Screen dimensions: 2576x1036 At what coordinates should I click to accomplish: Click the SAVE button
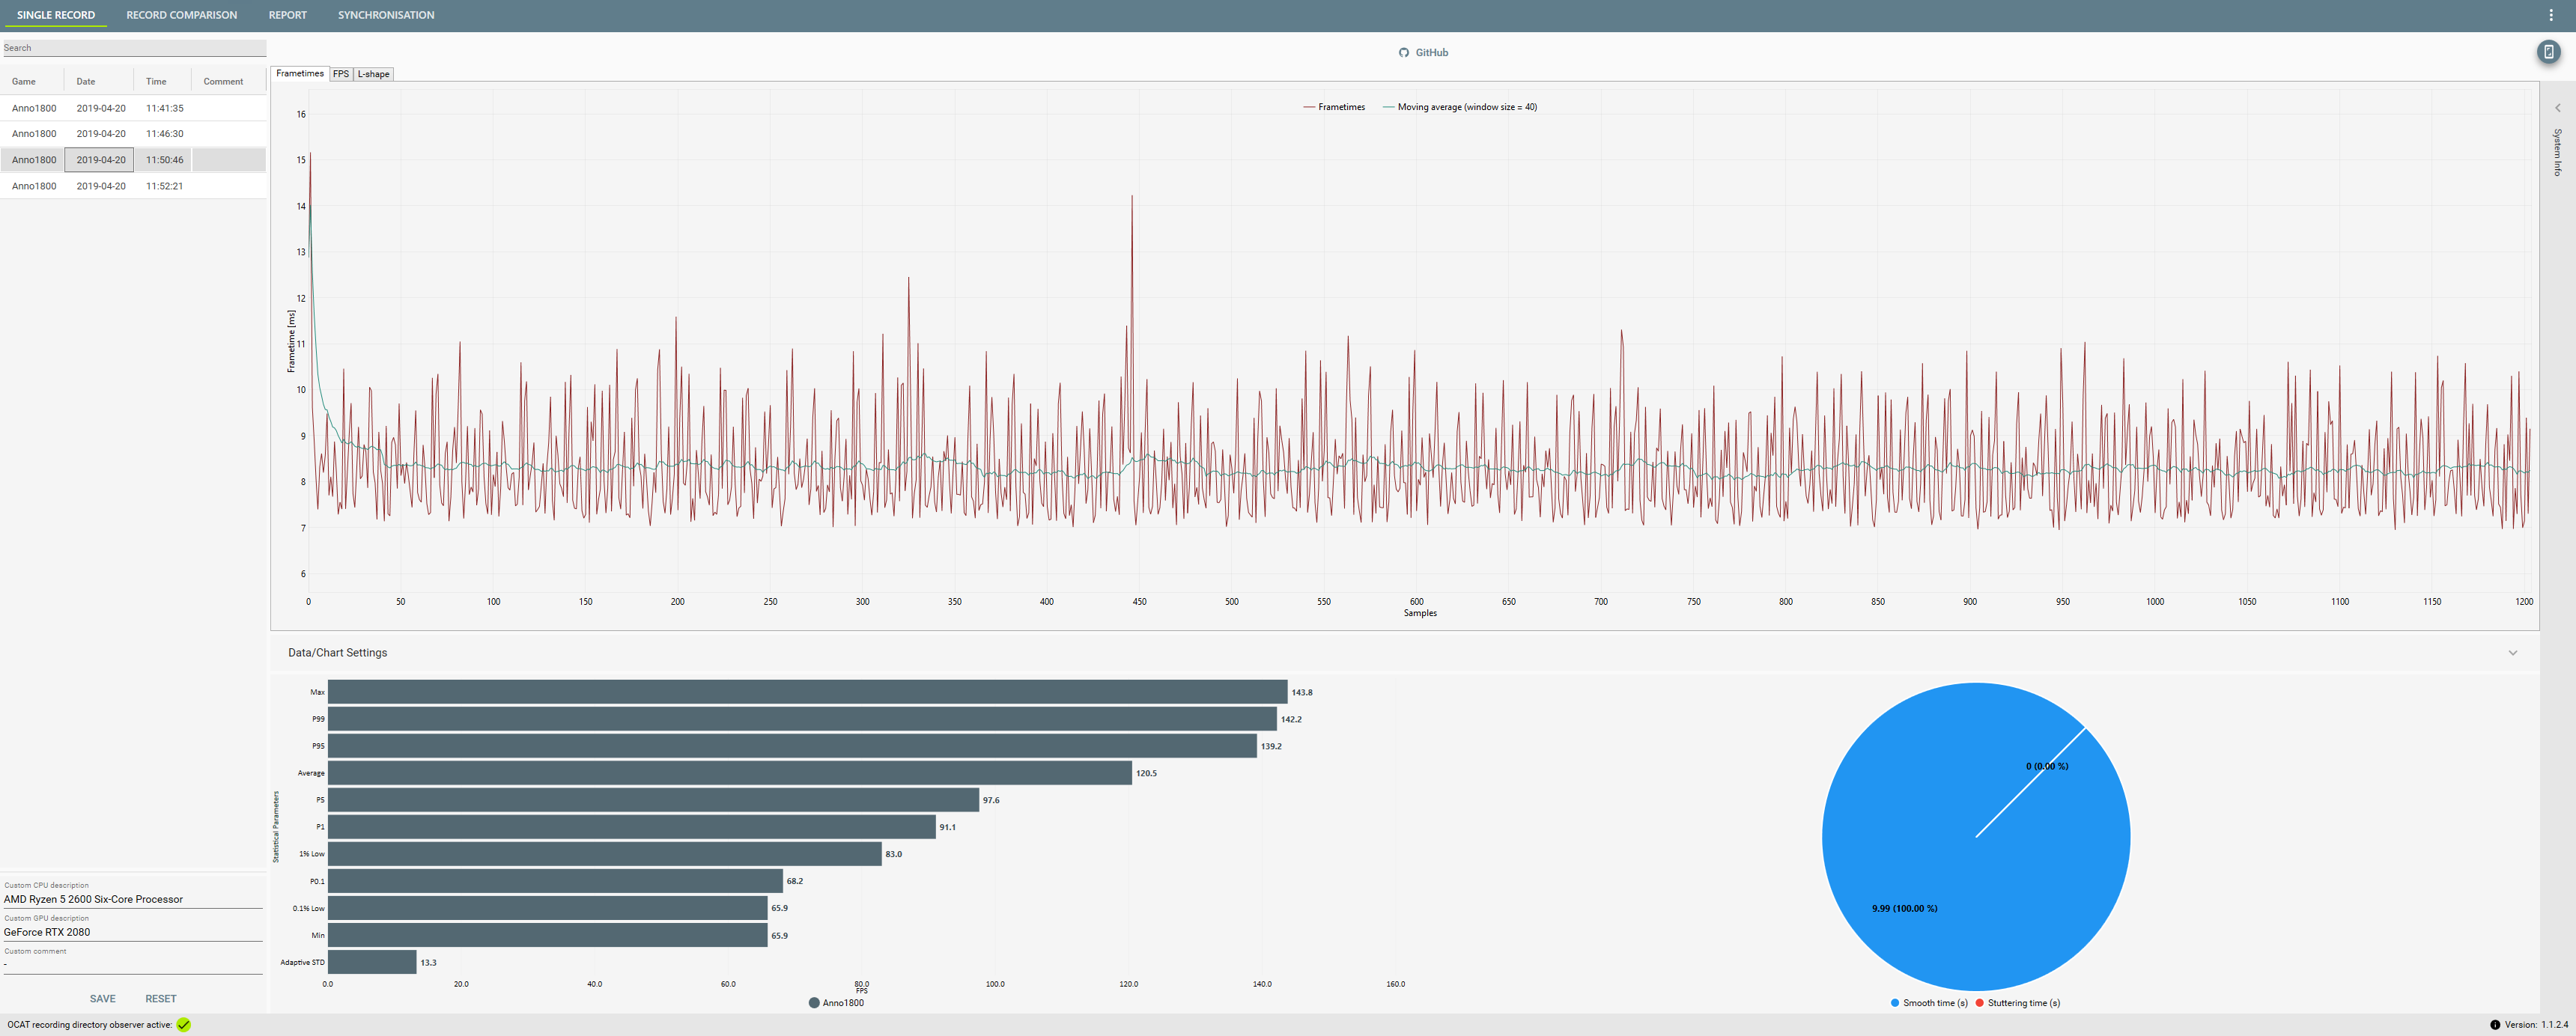tap(103, 999)
